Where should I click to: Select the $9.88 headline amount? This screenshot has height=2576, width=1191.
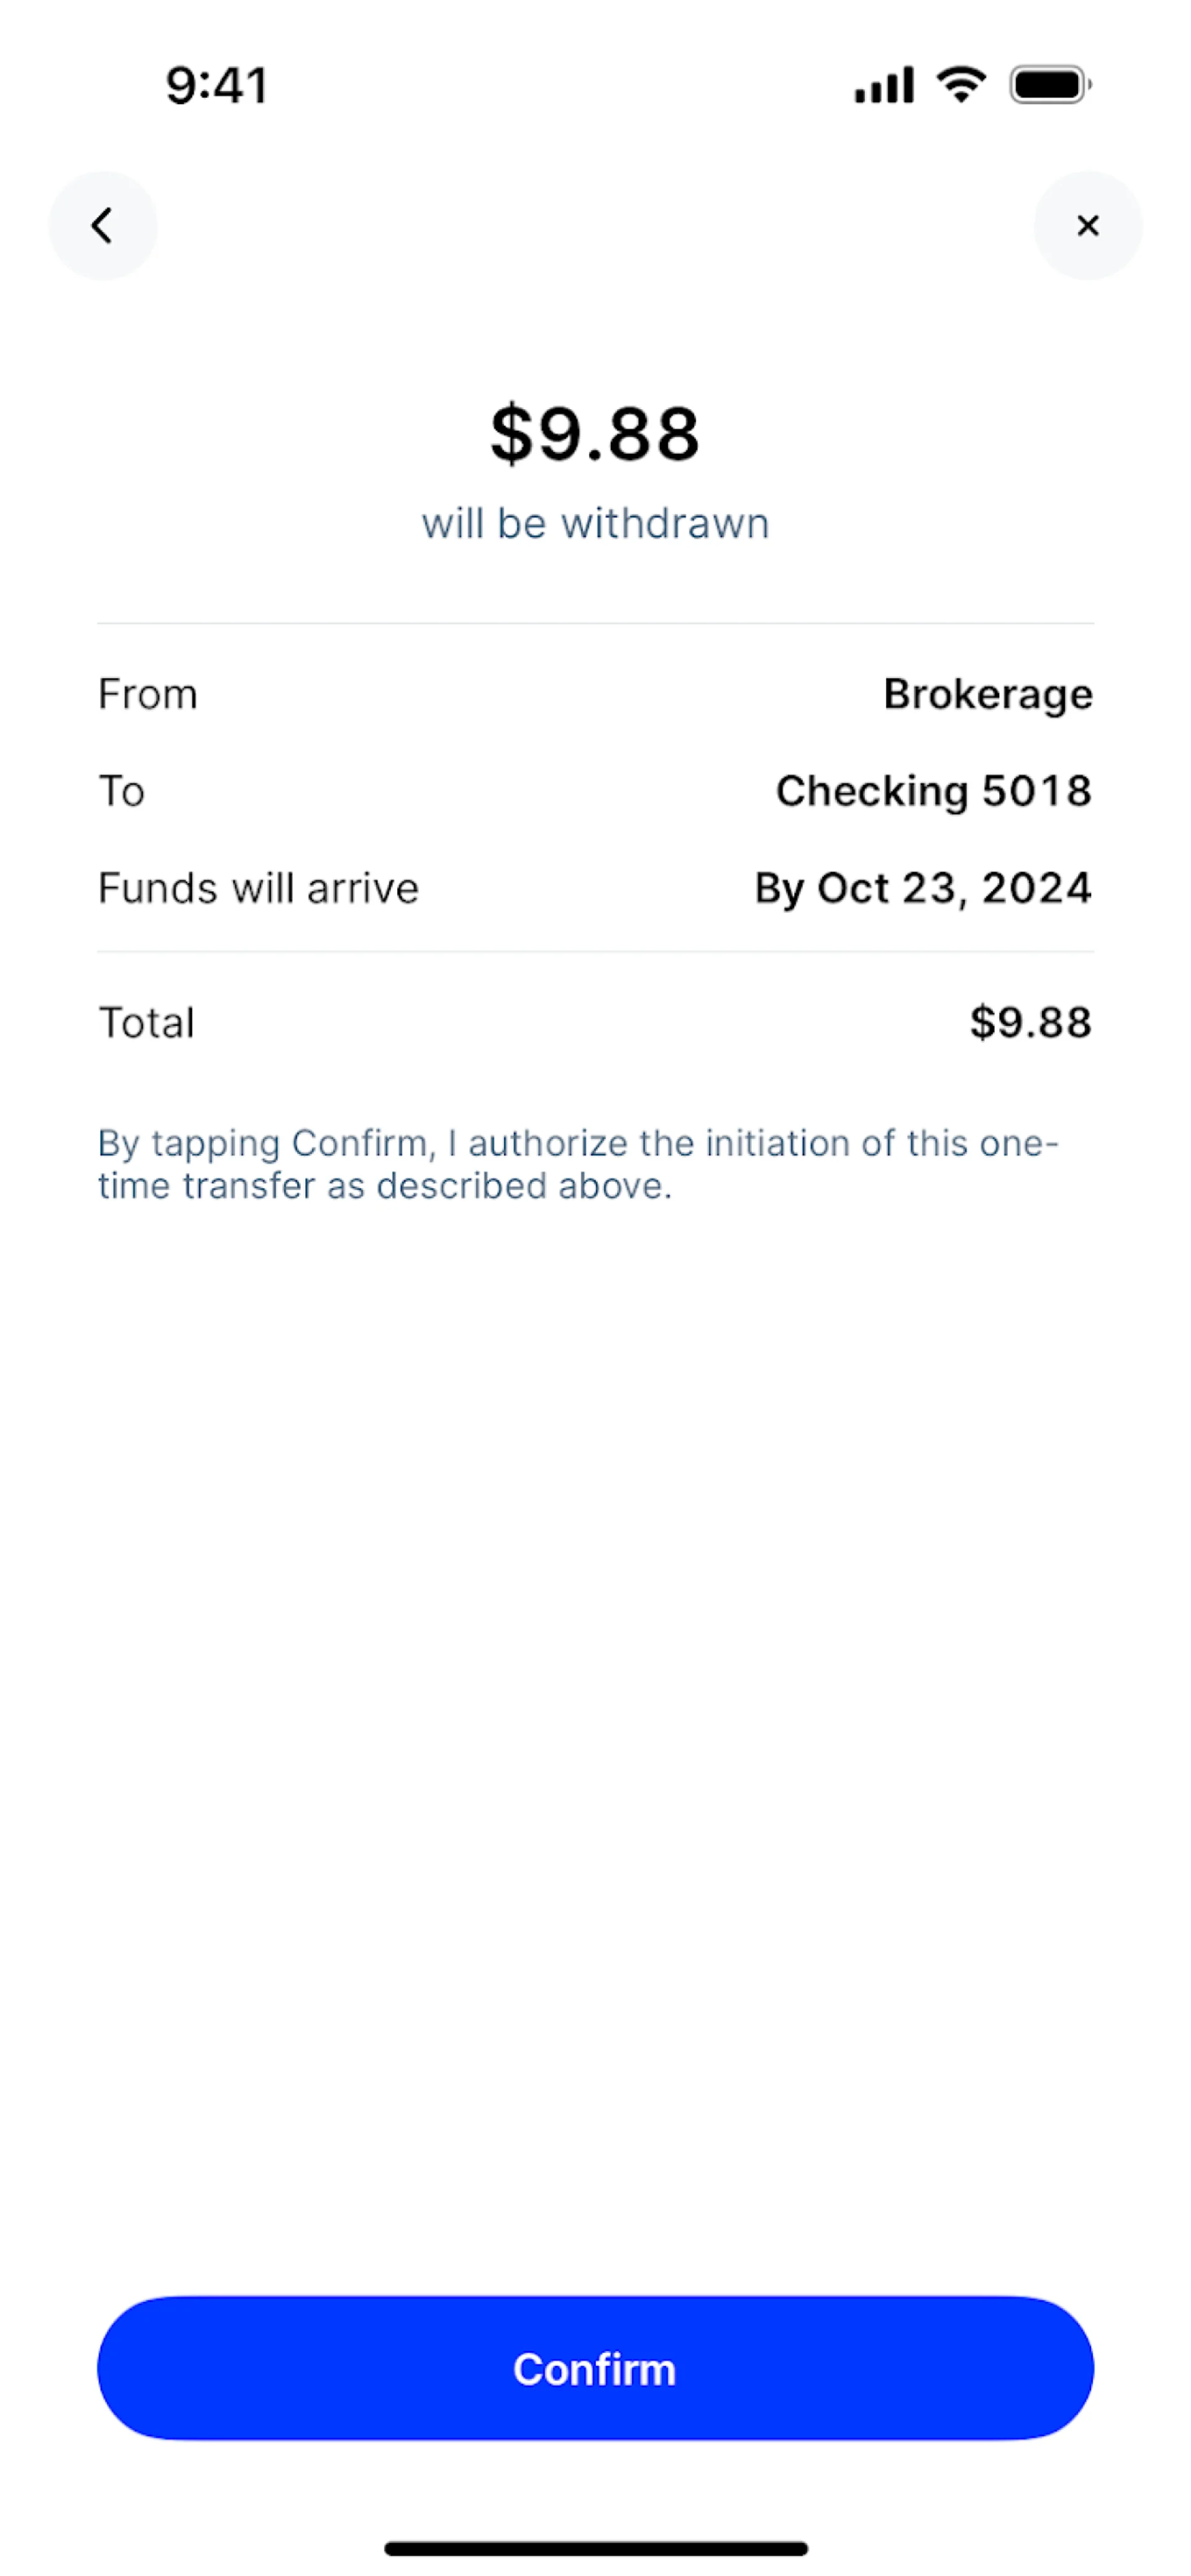click(595, 434)
